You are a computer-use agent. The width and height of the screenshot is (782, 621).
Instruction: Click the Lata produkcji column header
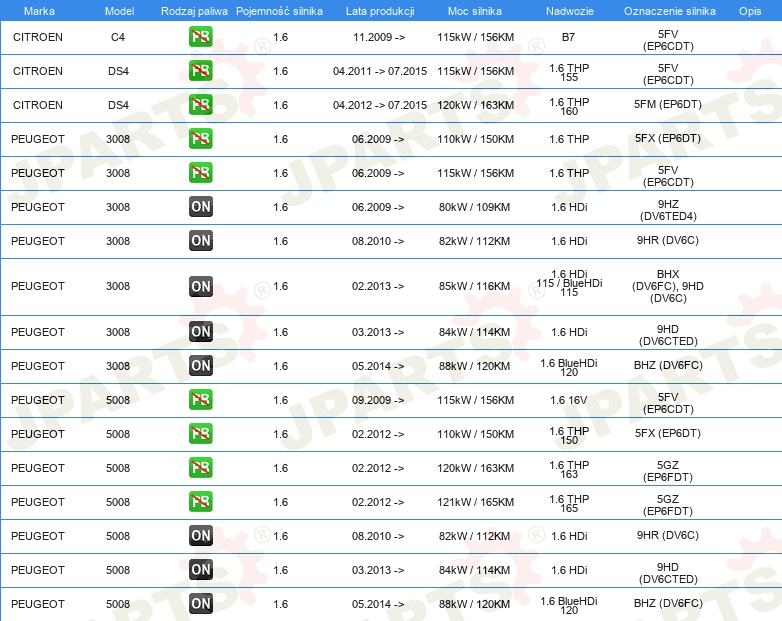[380, 11]
